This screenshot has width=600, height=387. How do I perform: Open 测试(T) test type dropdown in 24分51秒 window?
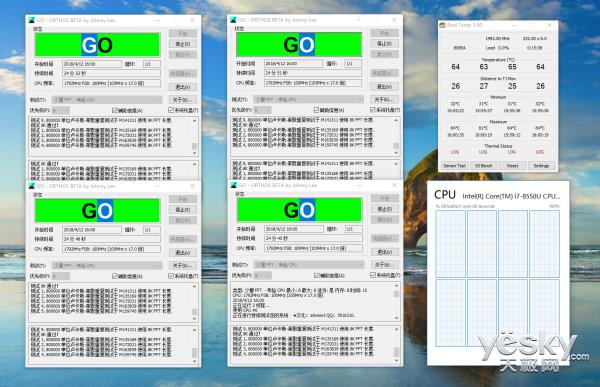308,100
